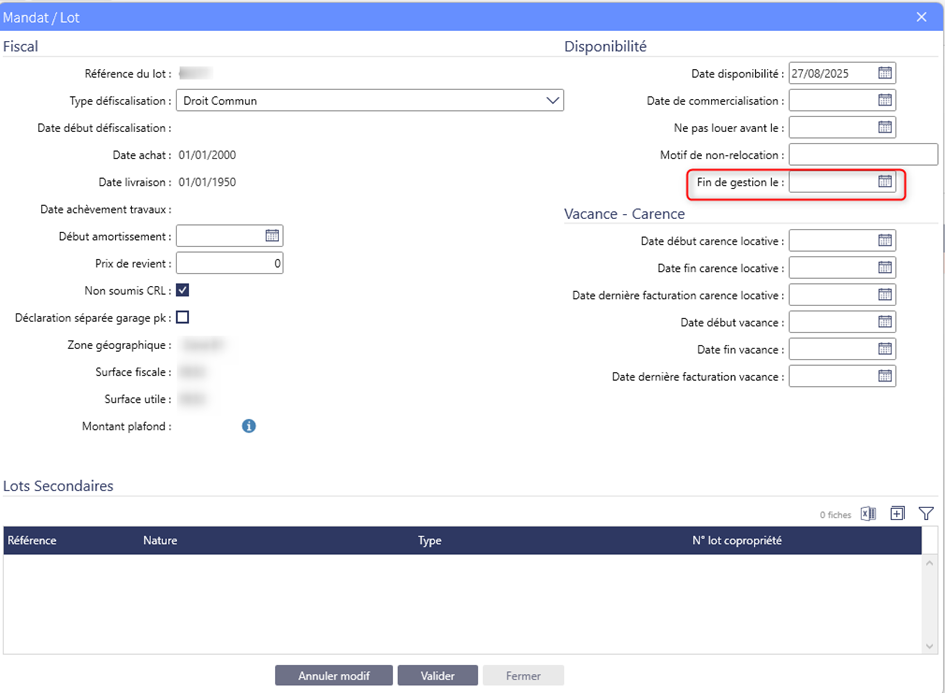This screenshot has width=945, height=693.
Task: Sort table by Référence column header
Action: click(x=32, y=540)
